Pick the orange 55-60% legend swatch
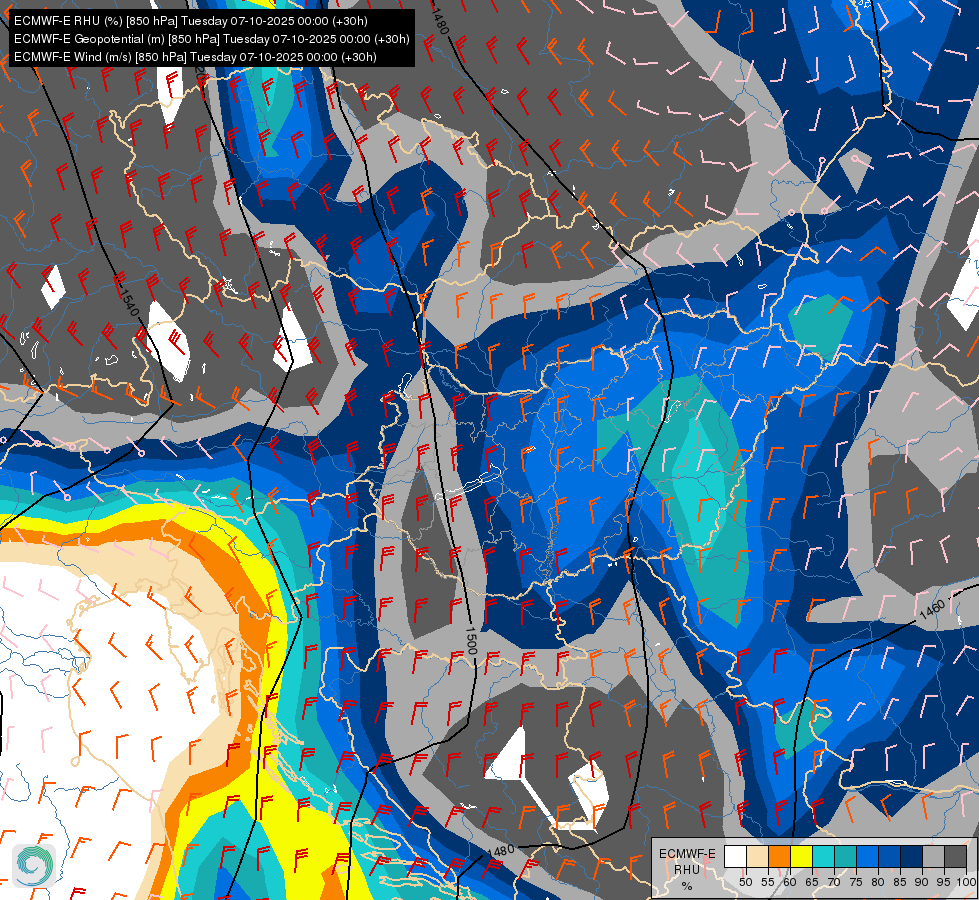Image resolution: width=979 pixels, height=900 pixels. tap(779, 856)
